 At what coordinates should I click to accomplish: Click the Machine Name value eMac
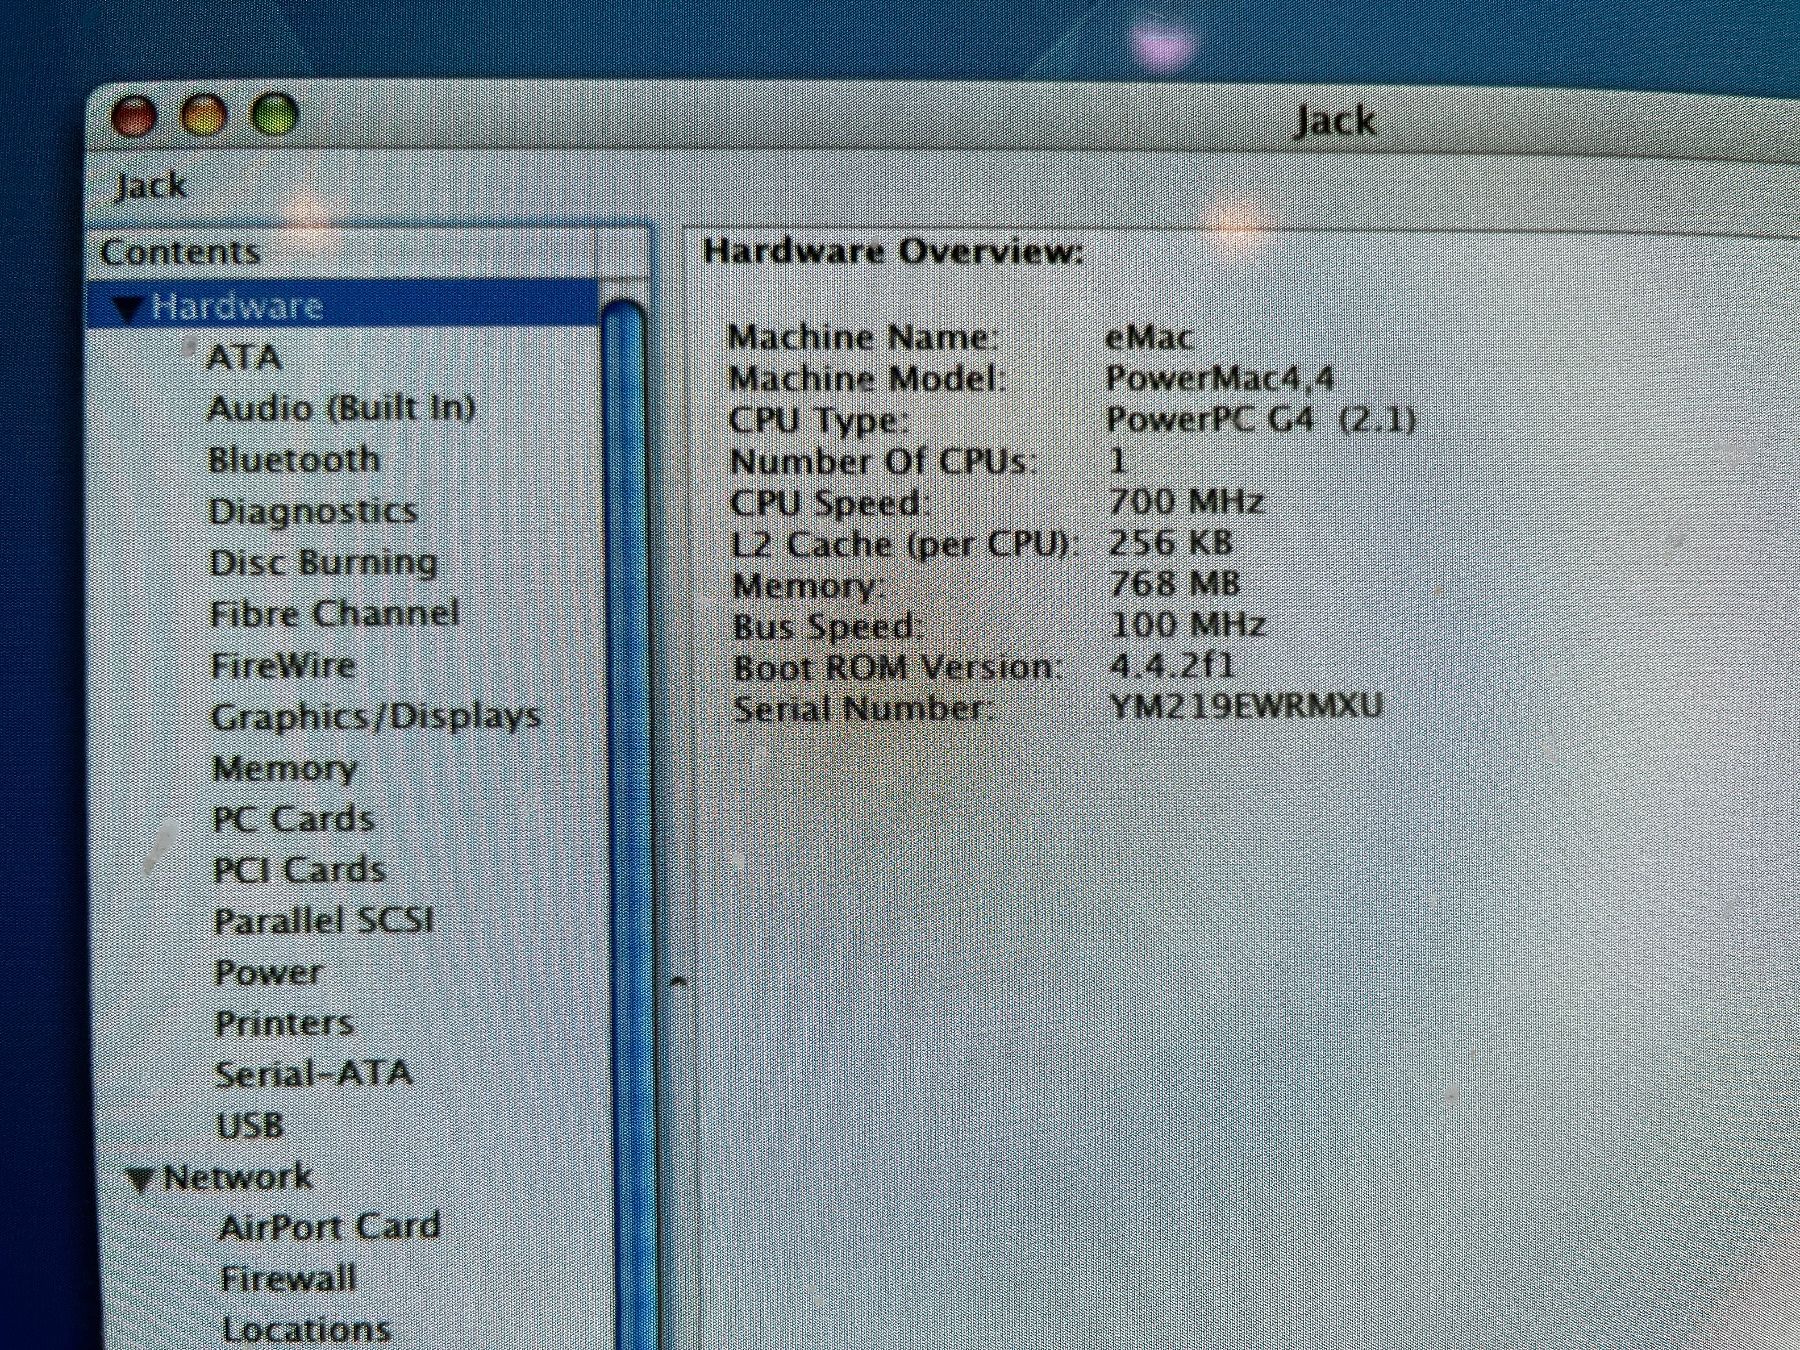pos(1149,337)
